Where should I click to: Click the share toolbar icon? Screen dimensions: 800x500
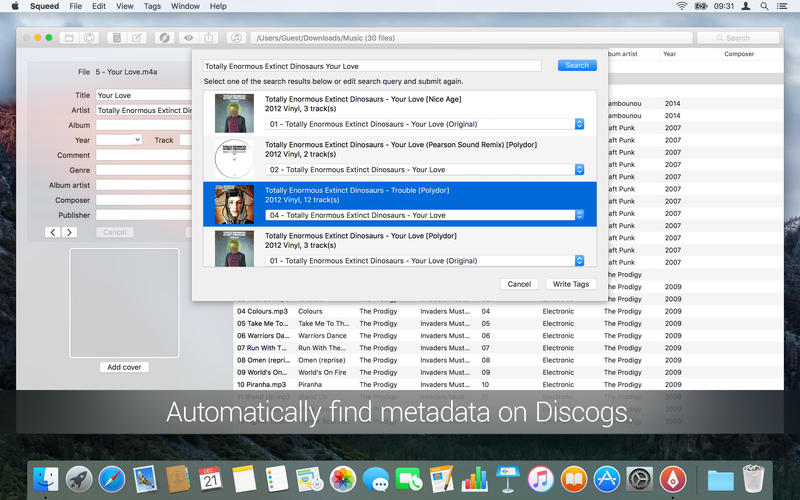[x=209, y=38]
